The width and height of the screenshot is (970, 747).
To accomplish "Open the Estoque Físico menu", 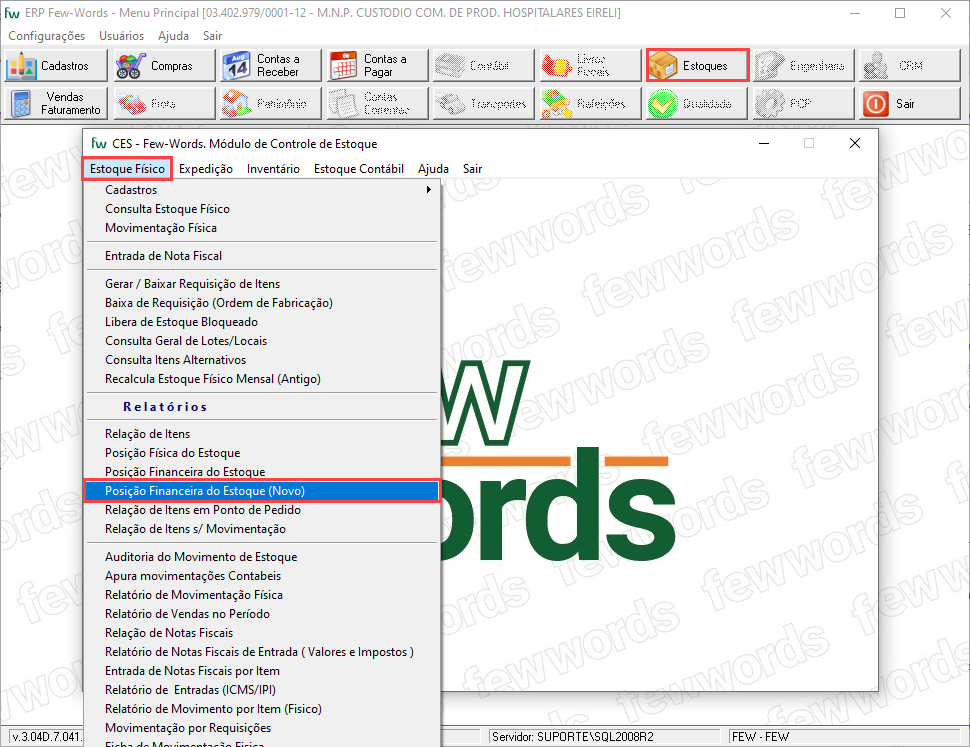I will 127,169.
